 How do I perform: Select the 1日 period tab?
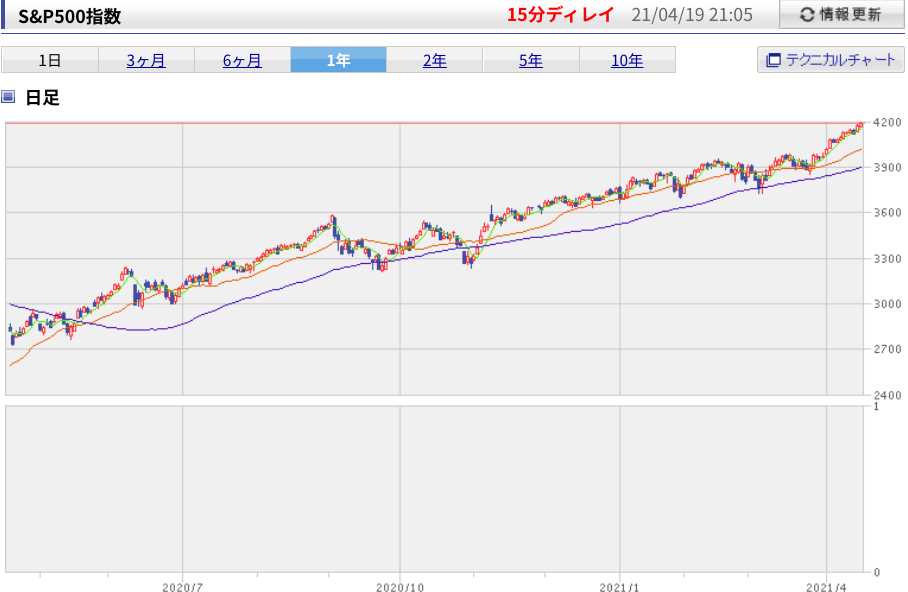point(50,60)
